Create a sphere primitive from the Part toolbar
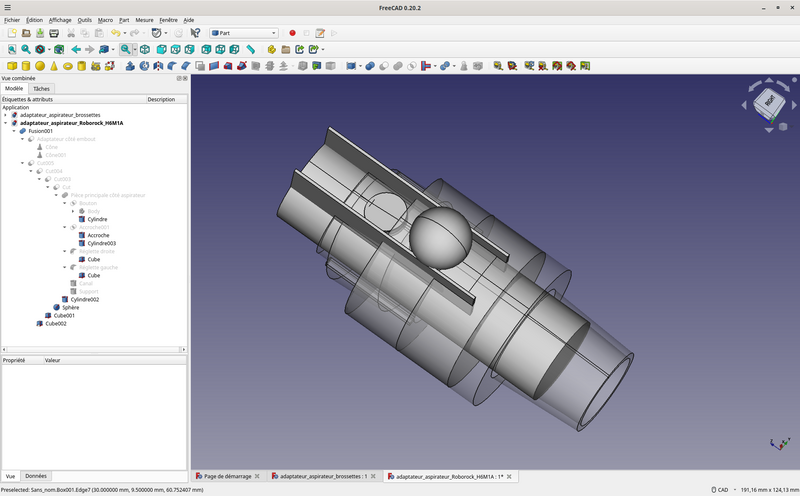800x496 pixels. coord(40,66)
